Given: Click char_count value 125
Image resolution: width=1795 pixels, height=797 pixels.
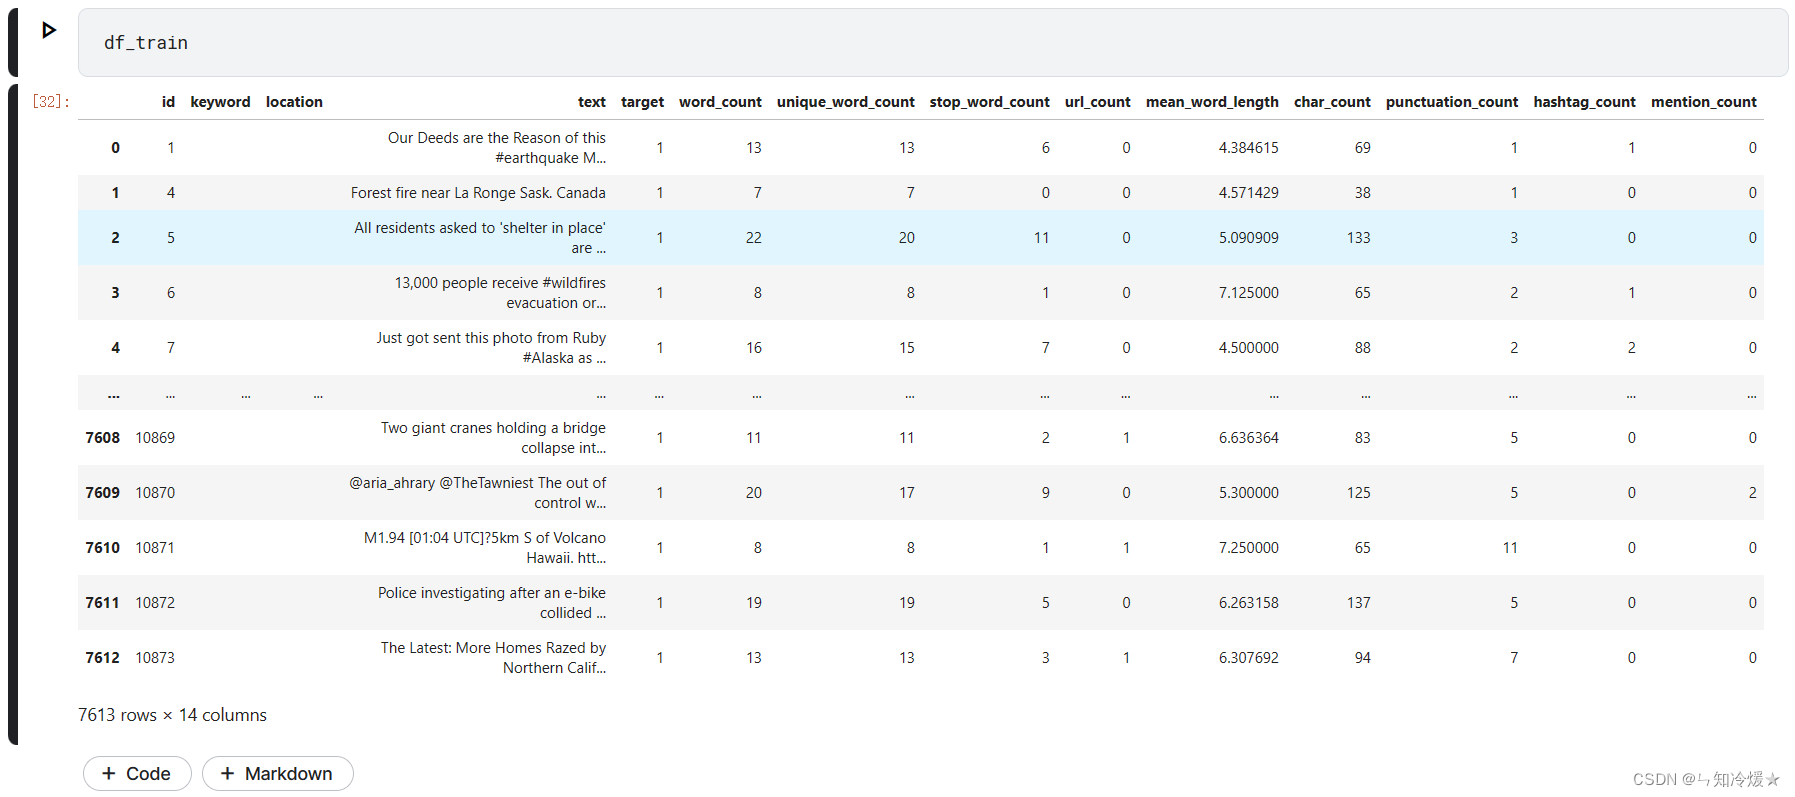Looking at the screenshot, I should (1358, 493).
